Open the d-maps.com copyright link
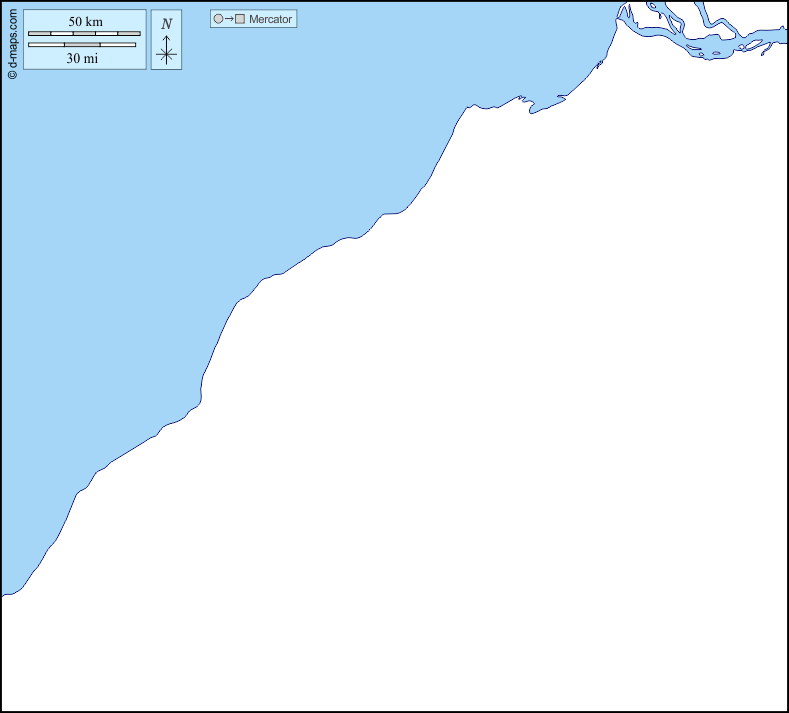 pos(12,40)
